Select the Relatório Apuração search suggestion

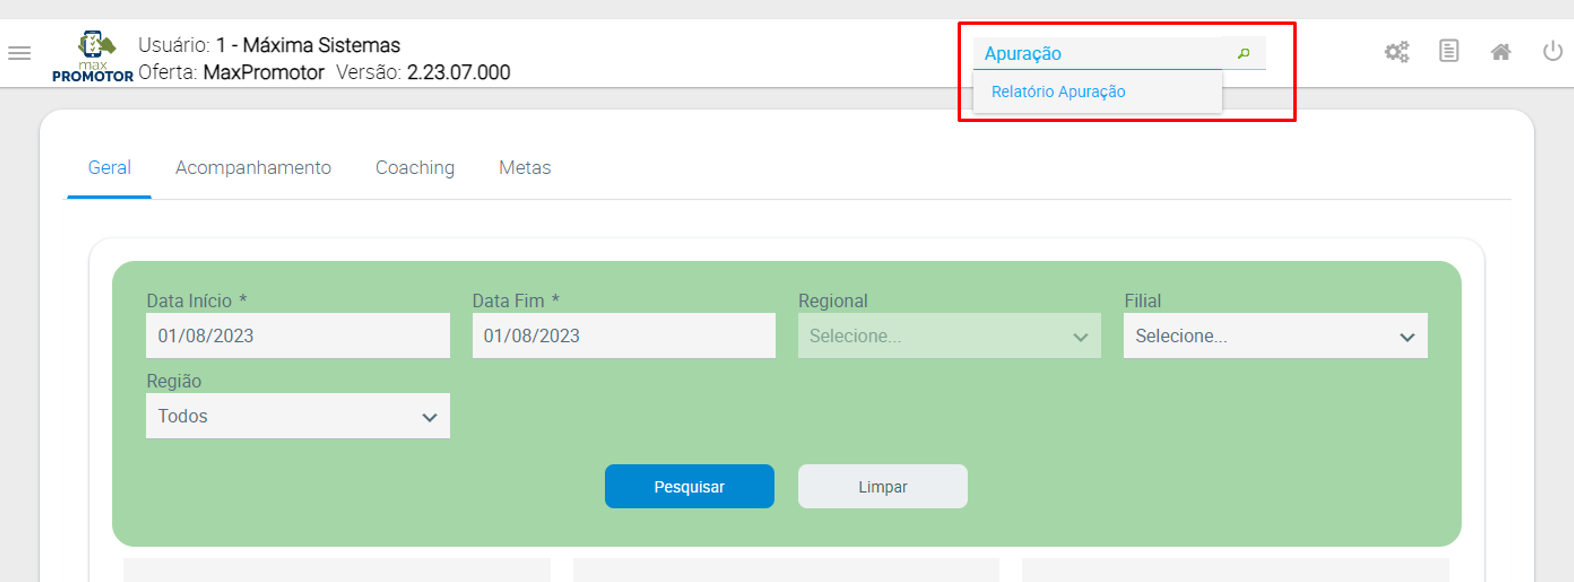[1058, 92]
